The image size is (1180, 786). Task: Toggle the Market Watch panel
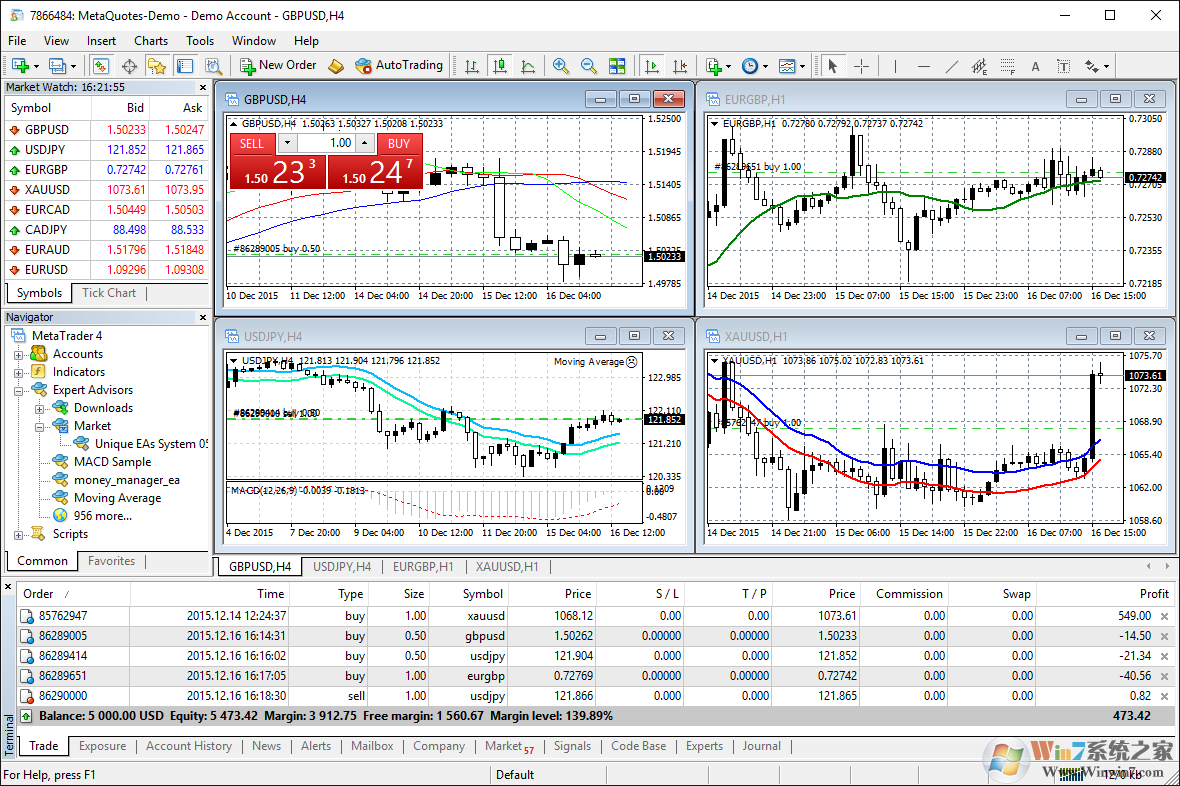pos(101,66)
